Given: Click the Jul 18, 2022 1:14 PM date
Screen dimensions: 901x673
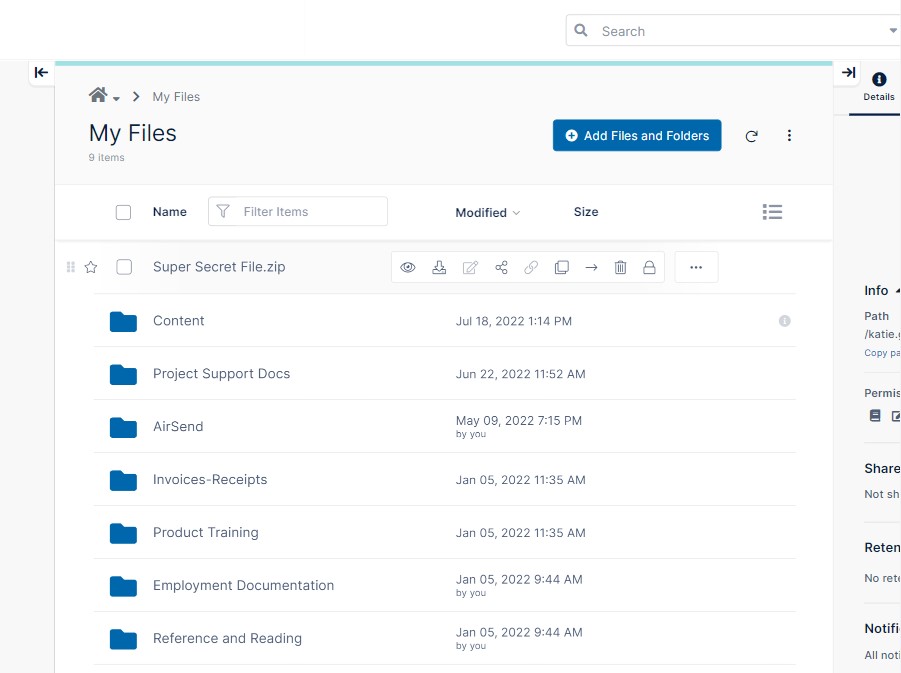Looking at the screenshot, I should click(x=514, y=321).
